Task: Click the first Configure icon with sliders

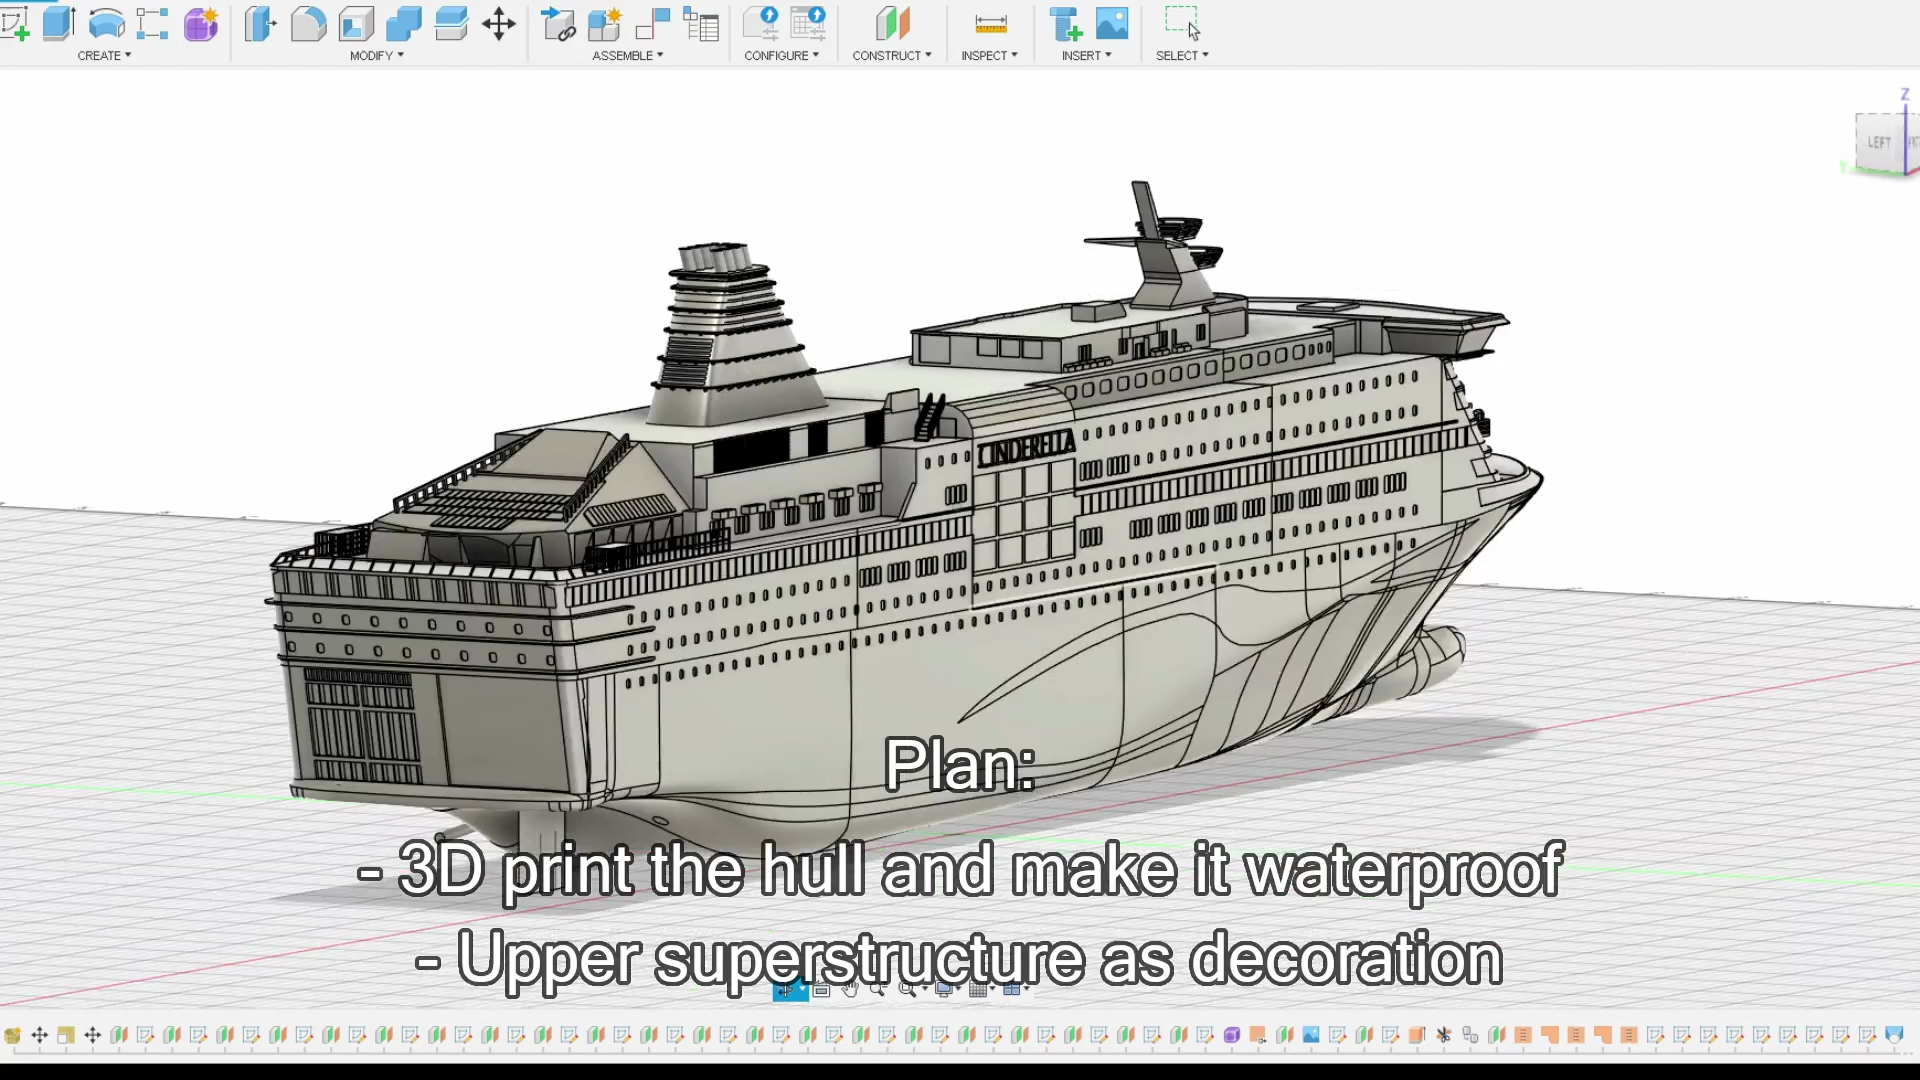Action: point(761,24)
